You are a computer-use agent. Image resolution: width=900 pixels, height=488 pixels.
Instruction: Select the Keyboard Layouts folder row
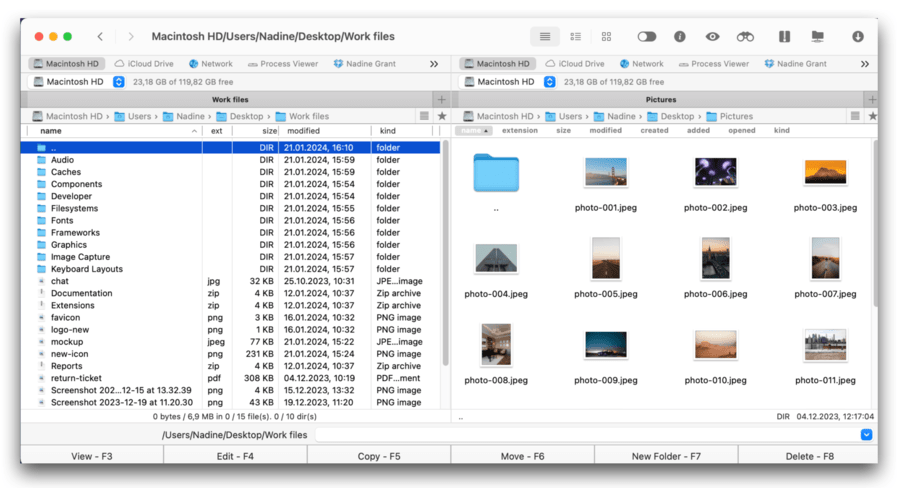tap(230, 269)
